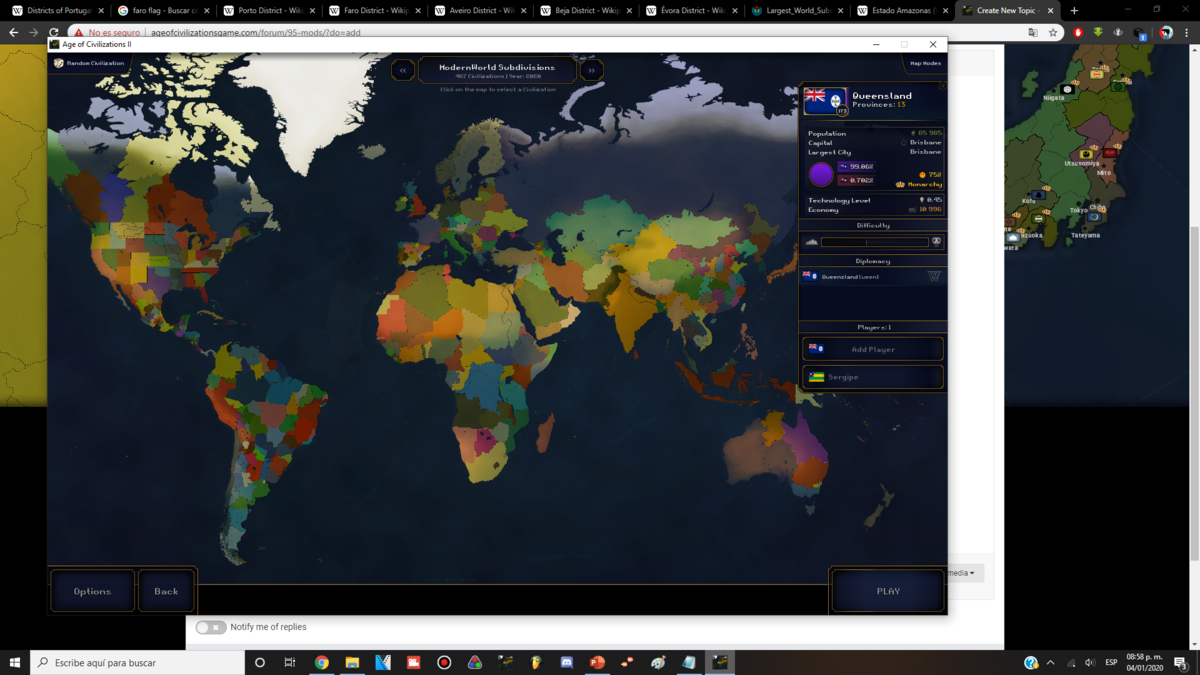
Task: Open a new Chrome tab
Action: [x=1074, y=10]
